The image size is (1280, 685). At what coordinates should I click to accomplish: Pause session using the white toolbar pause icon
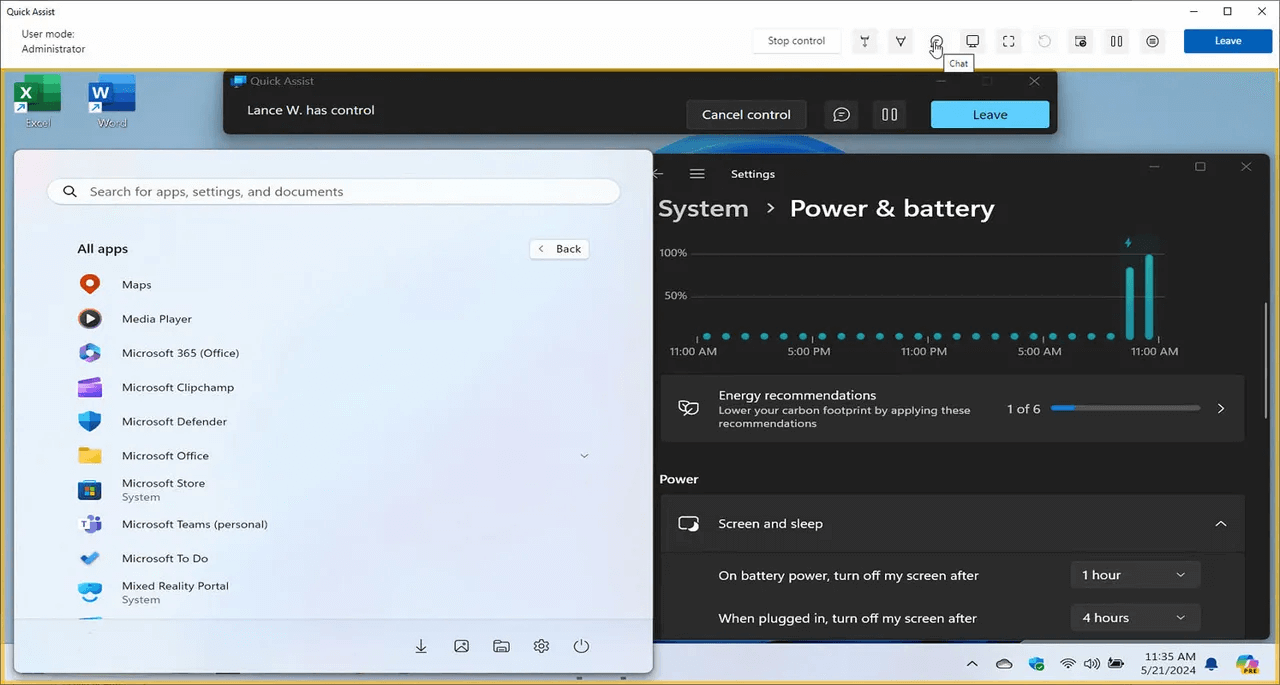pyautogui.click(x=1117, y=41)
